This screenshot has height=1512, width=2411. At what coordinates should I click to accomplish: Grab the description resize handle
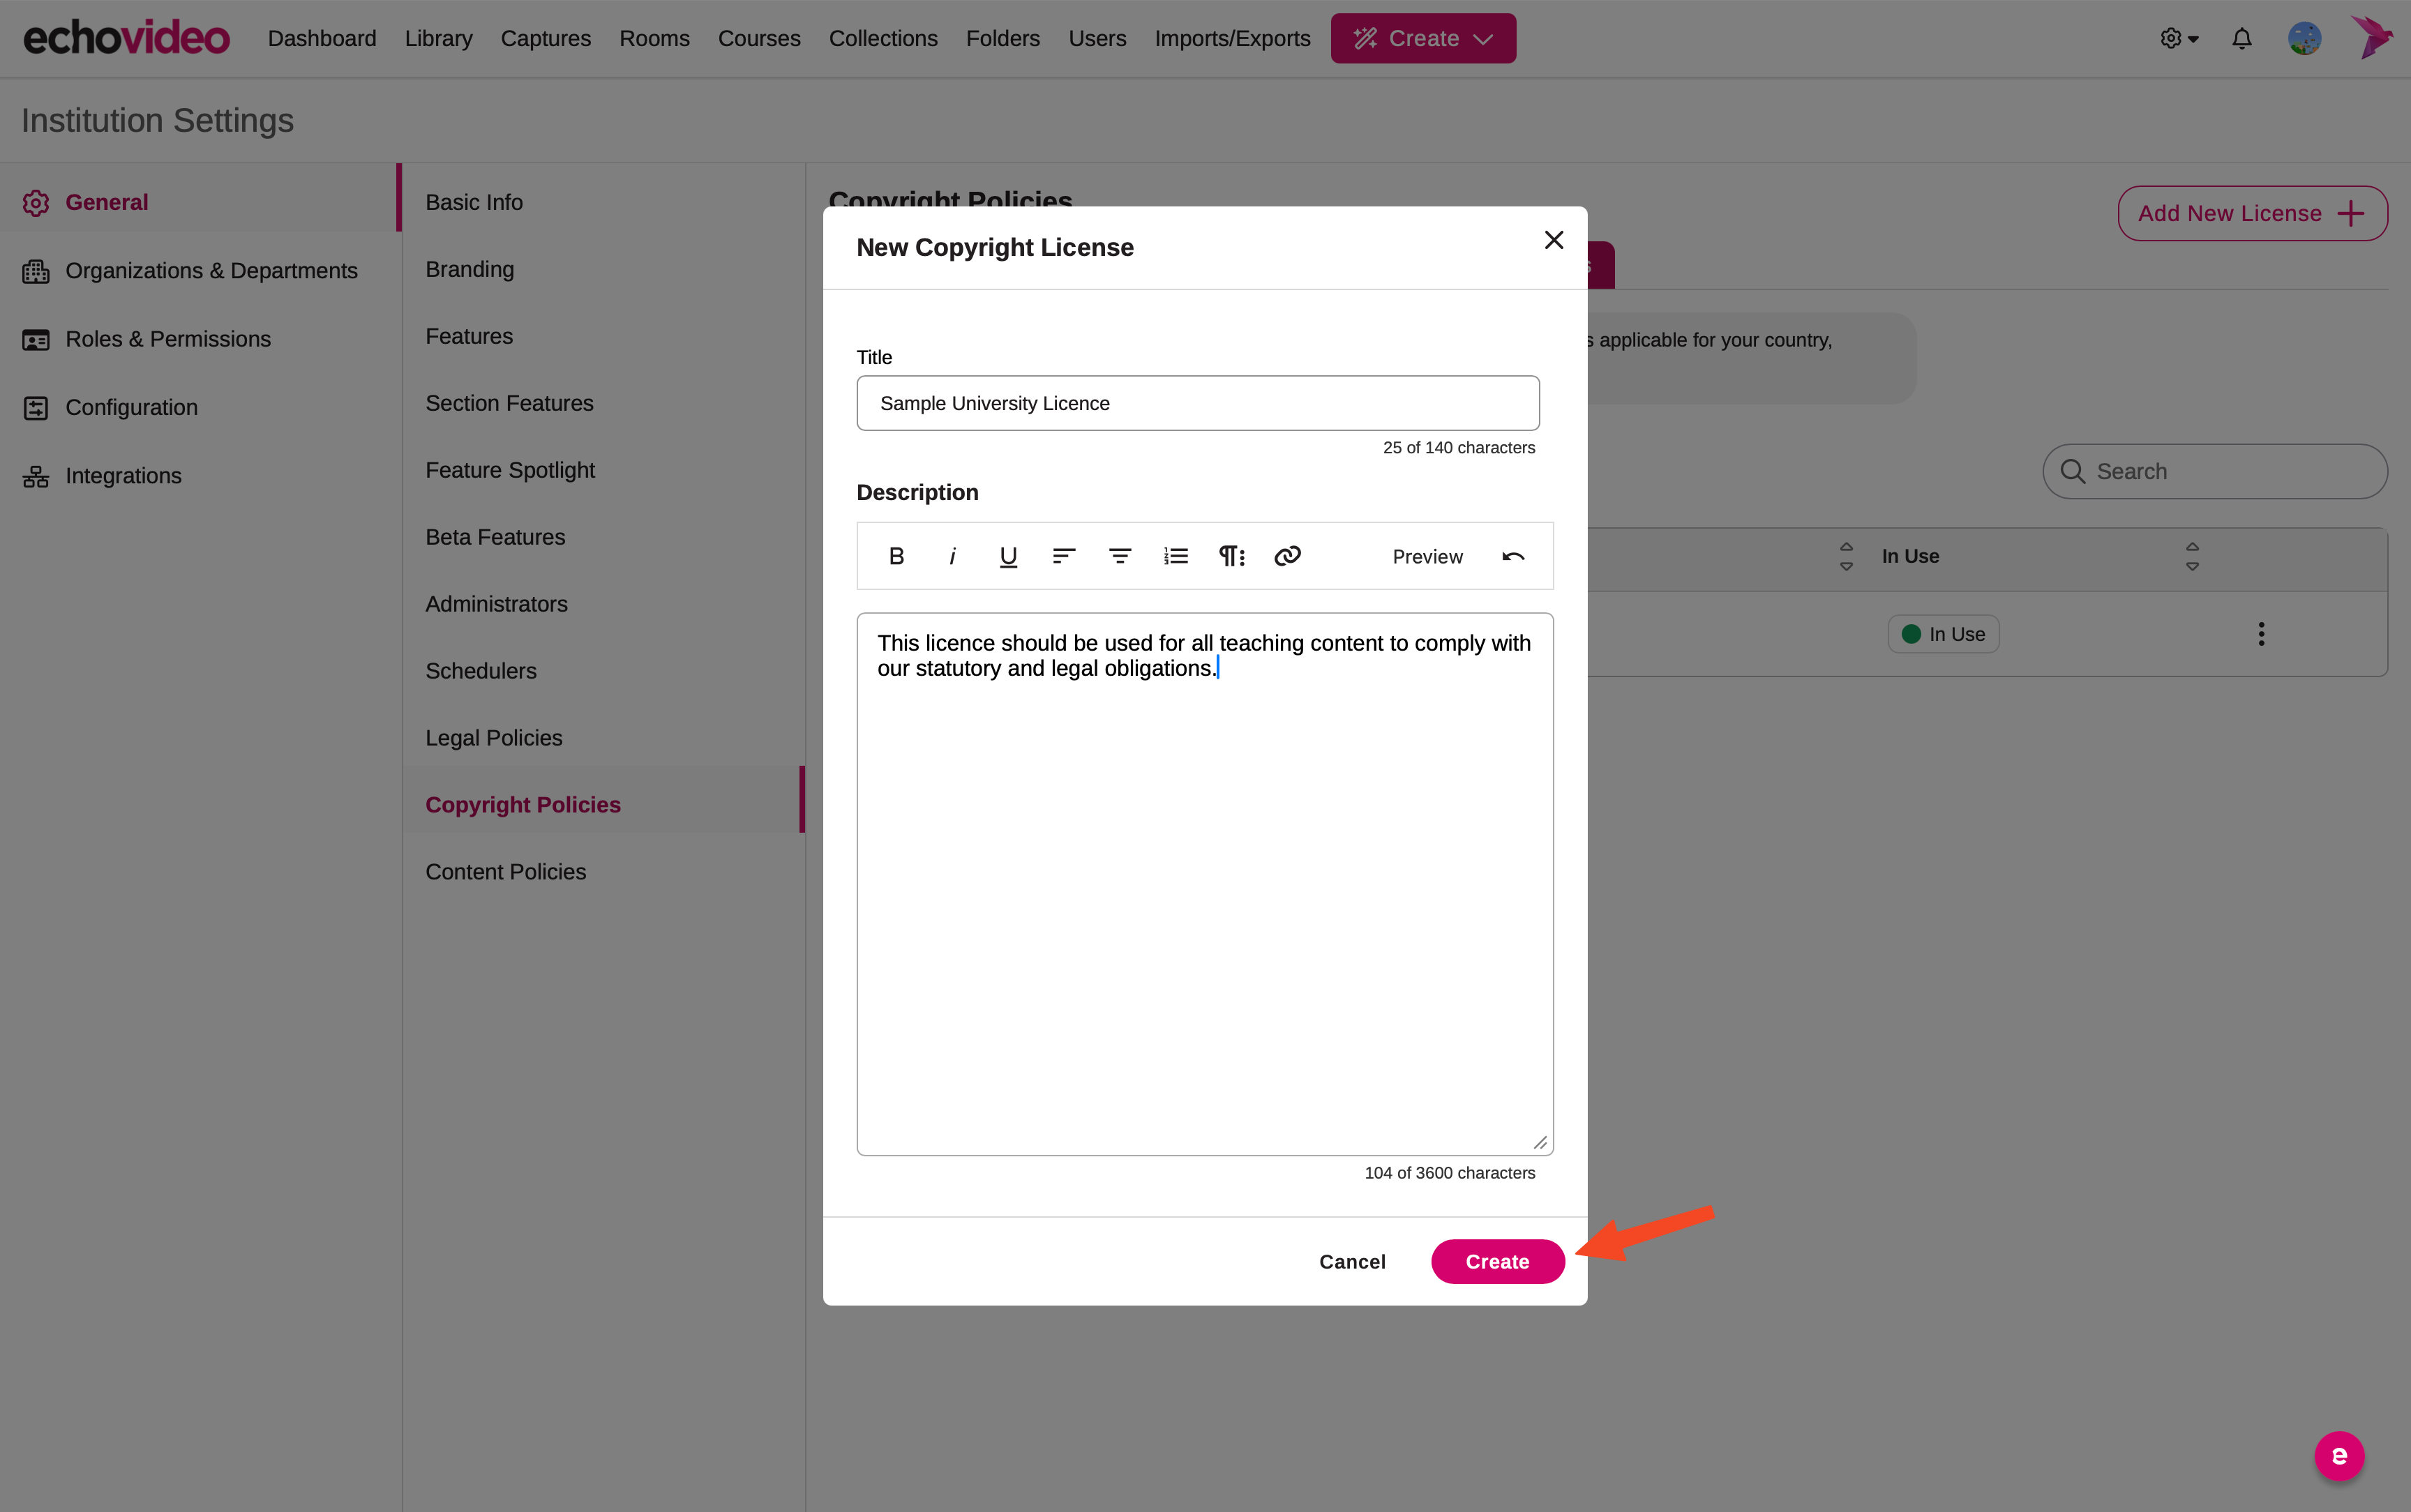pyautogui.click(x=1540, y=1143)
